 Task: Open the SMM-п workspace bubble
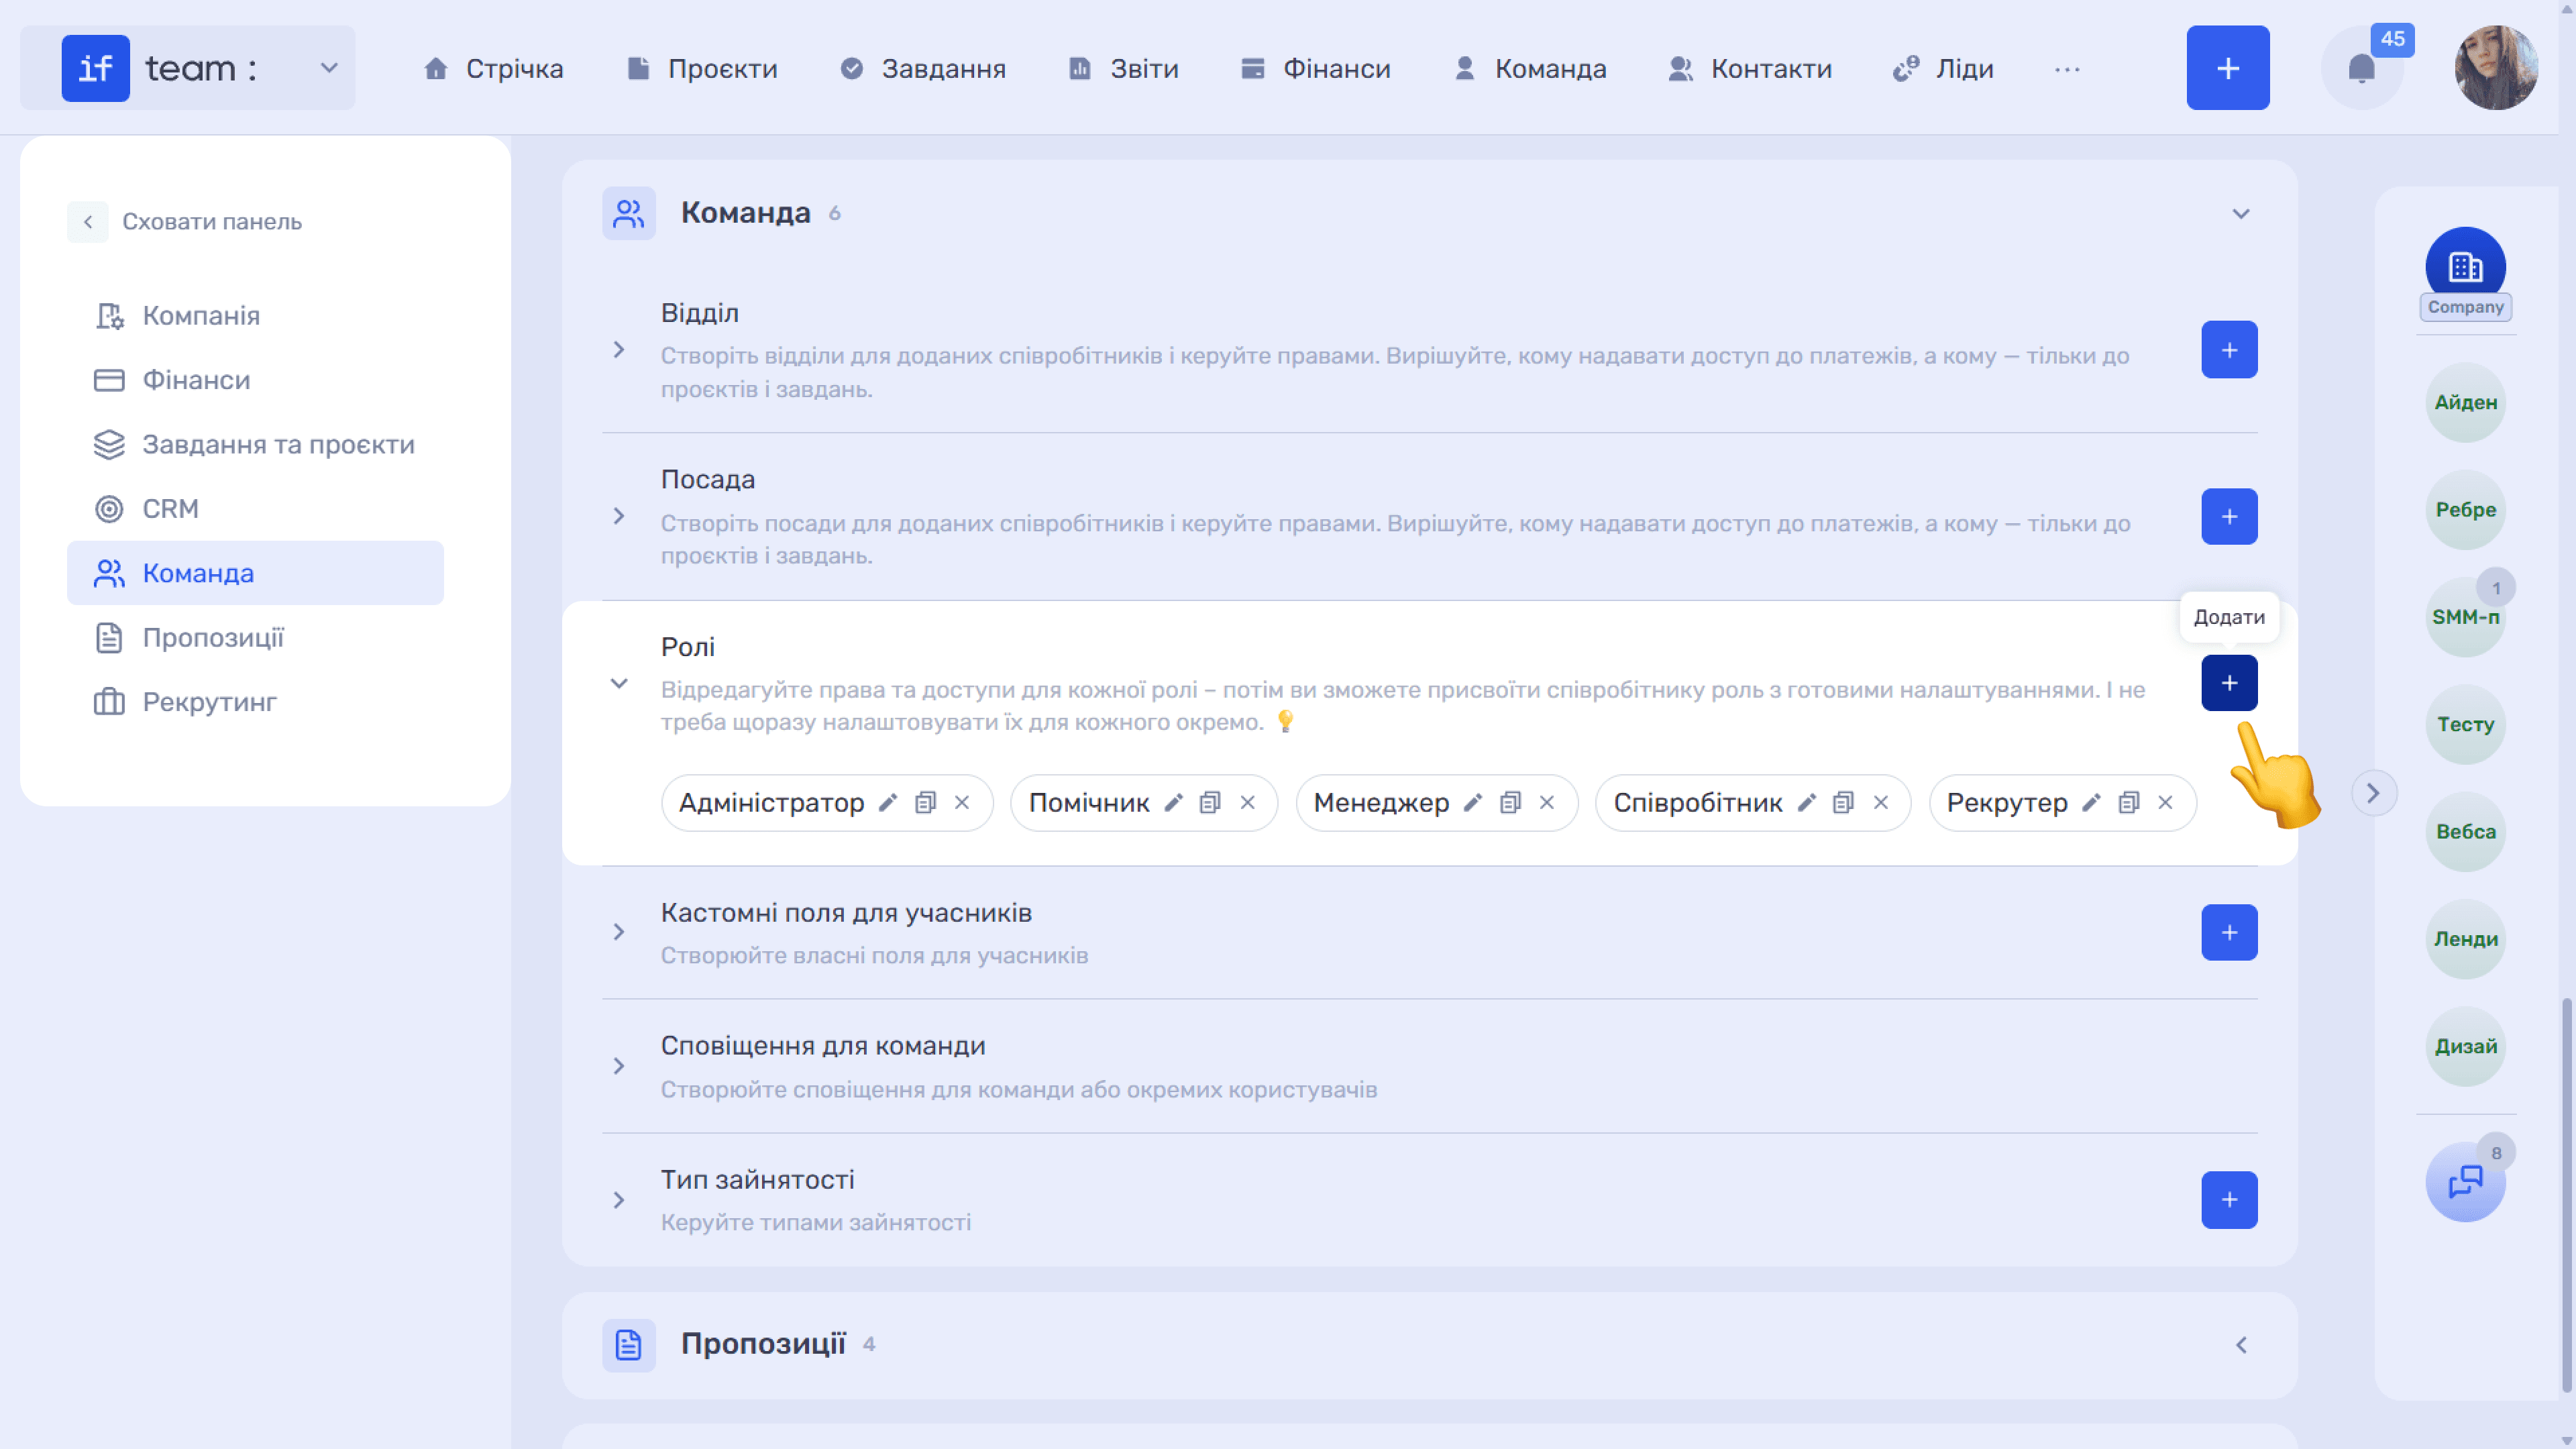[2465, 618]
